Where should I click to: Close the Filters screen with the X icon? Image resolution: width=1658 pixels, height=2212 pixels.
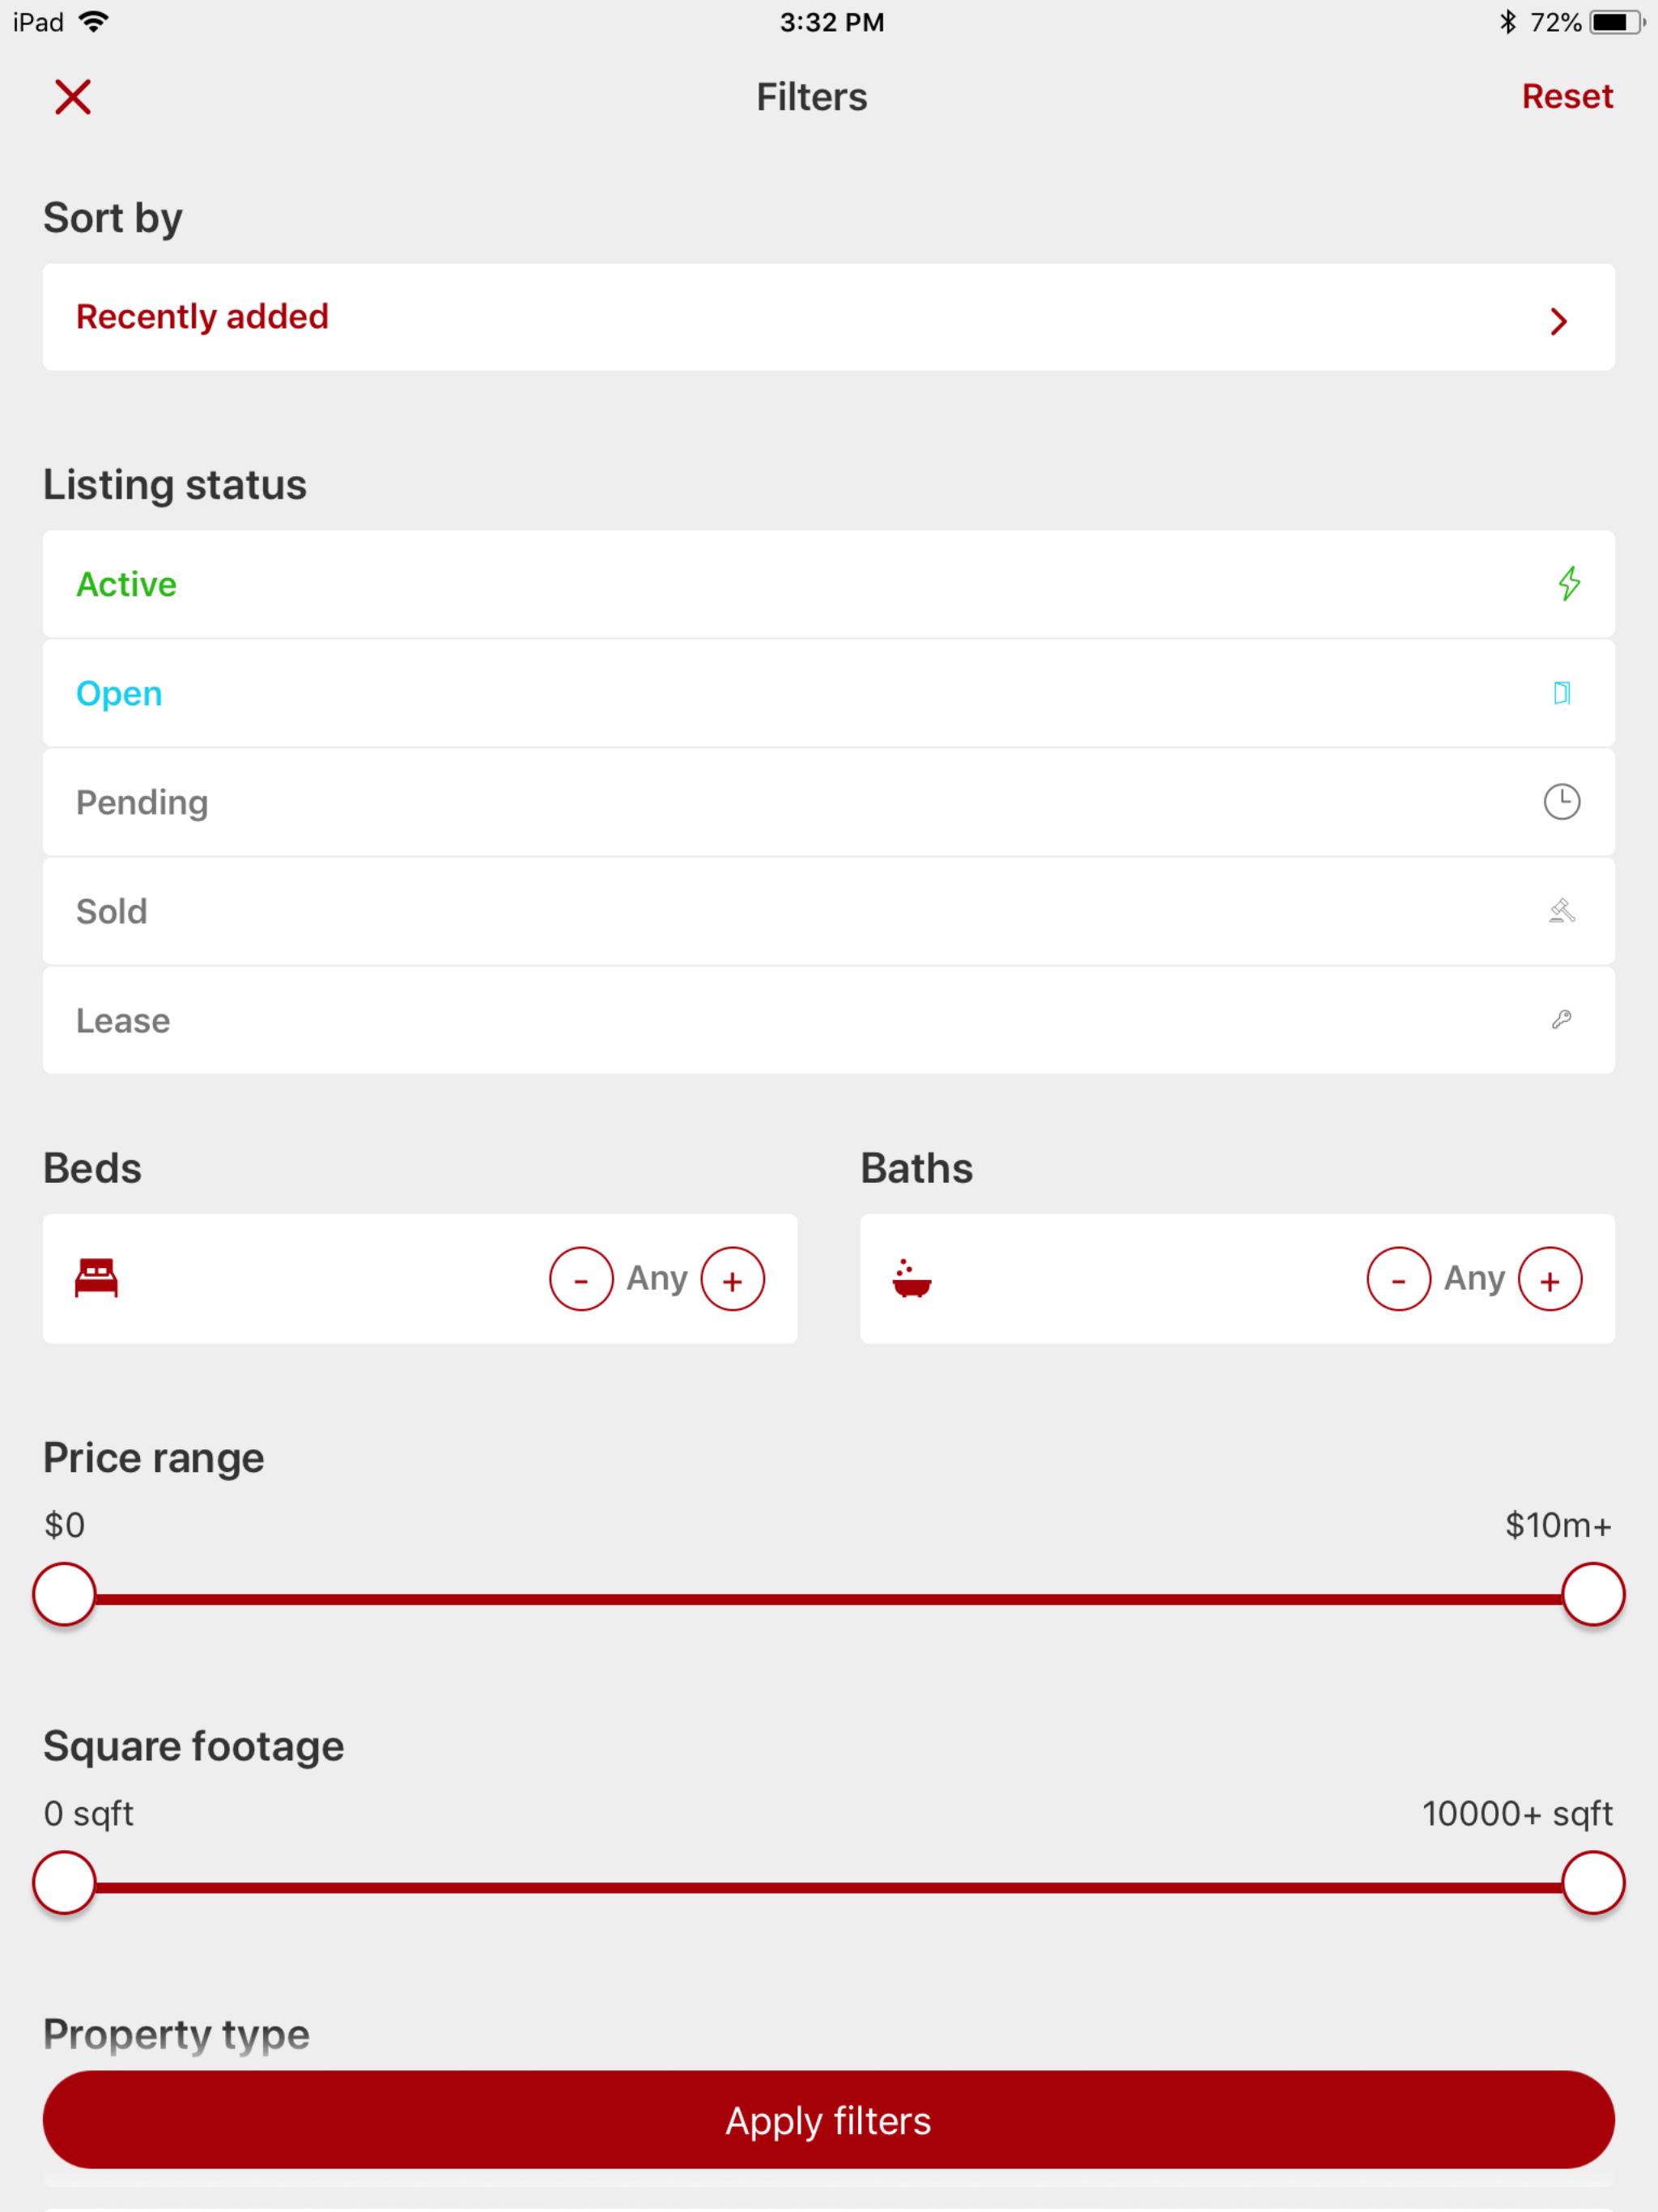tap(72, 97)
